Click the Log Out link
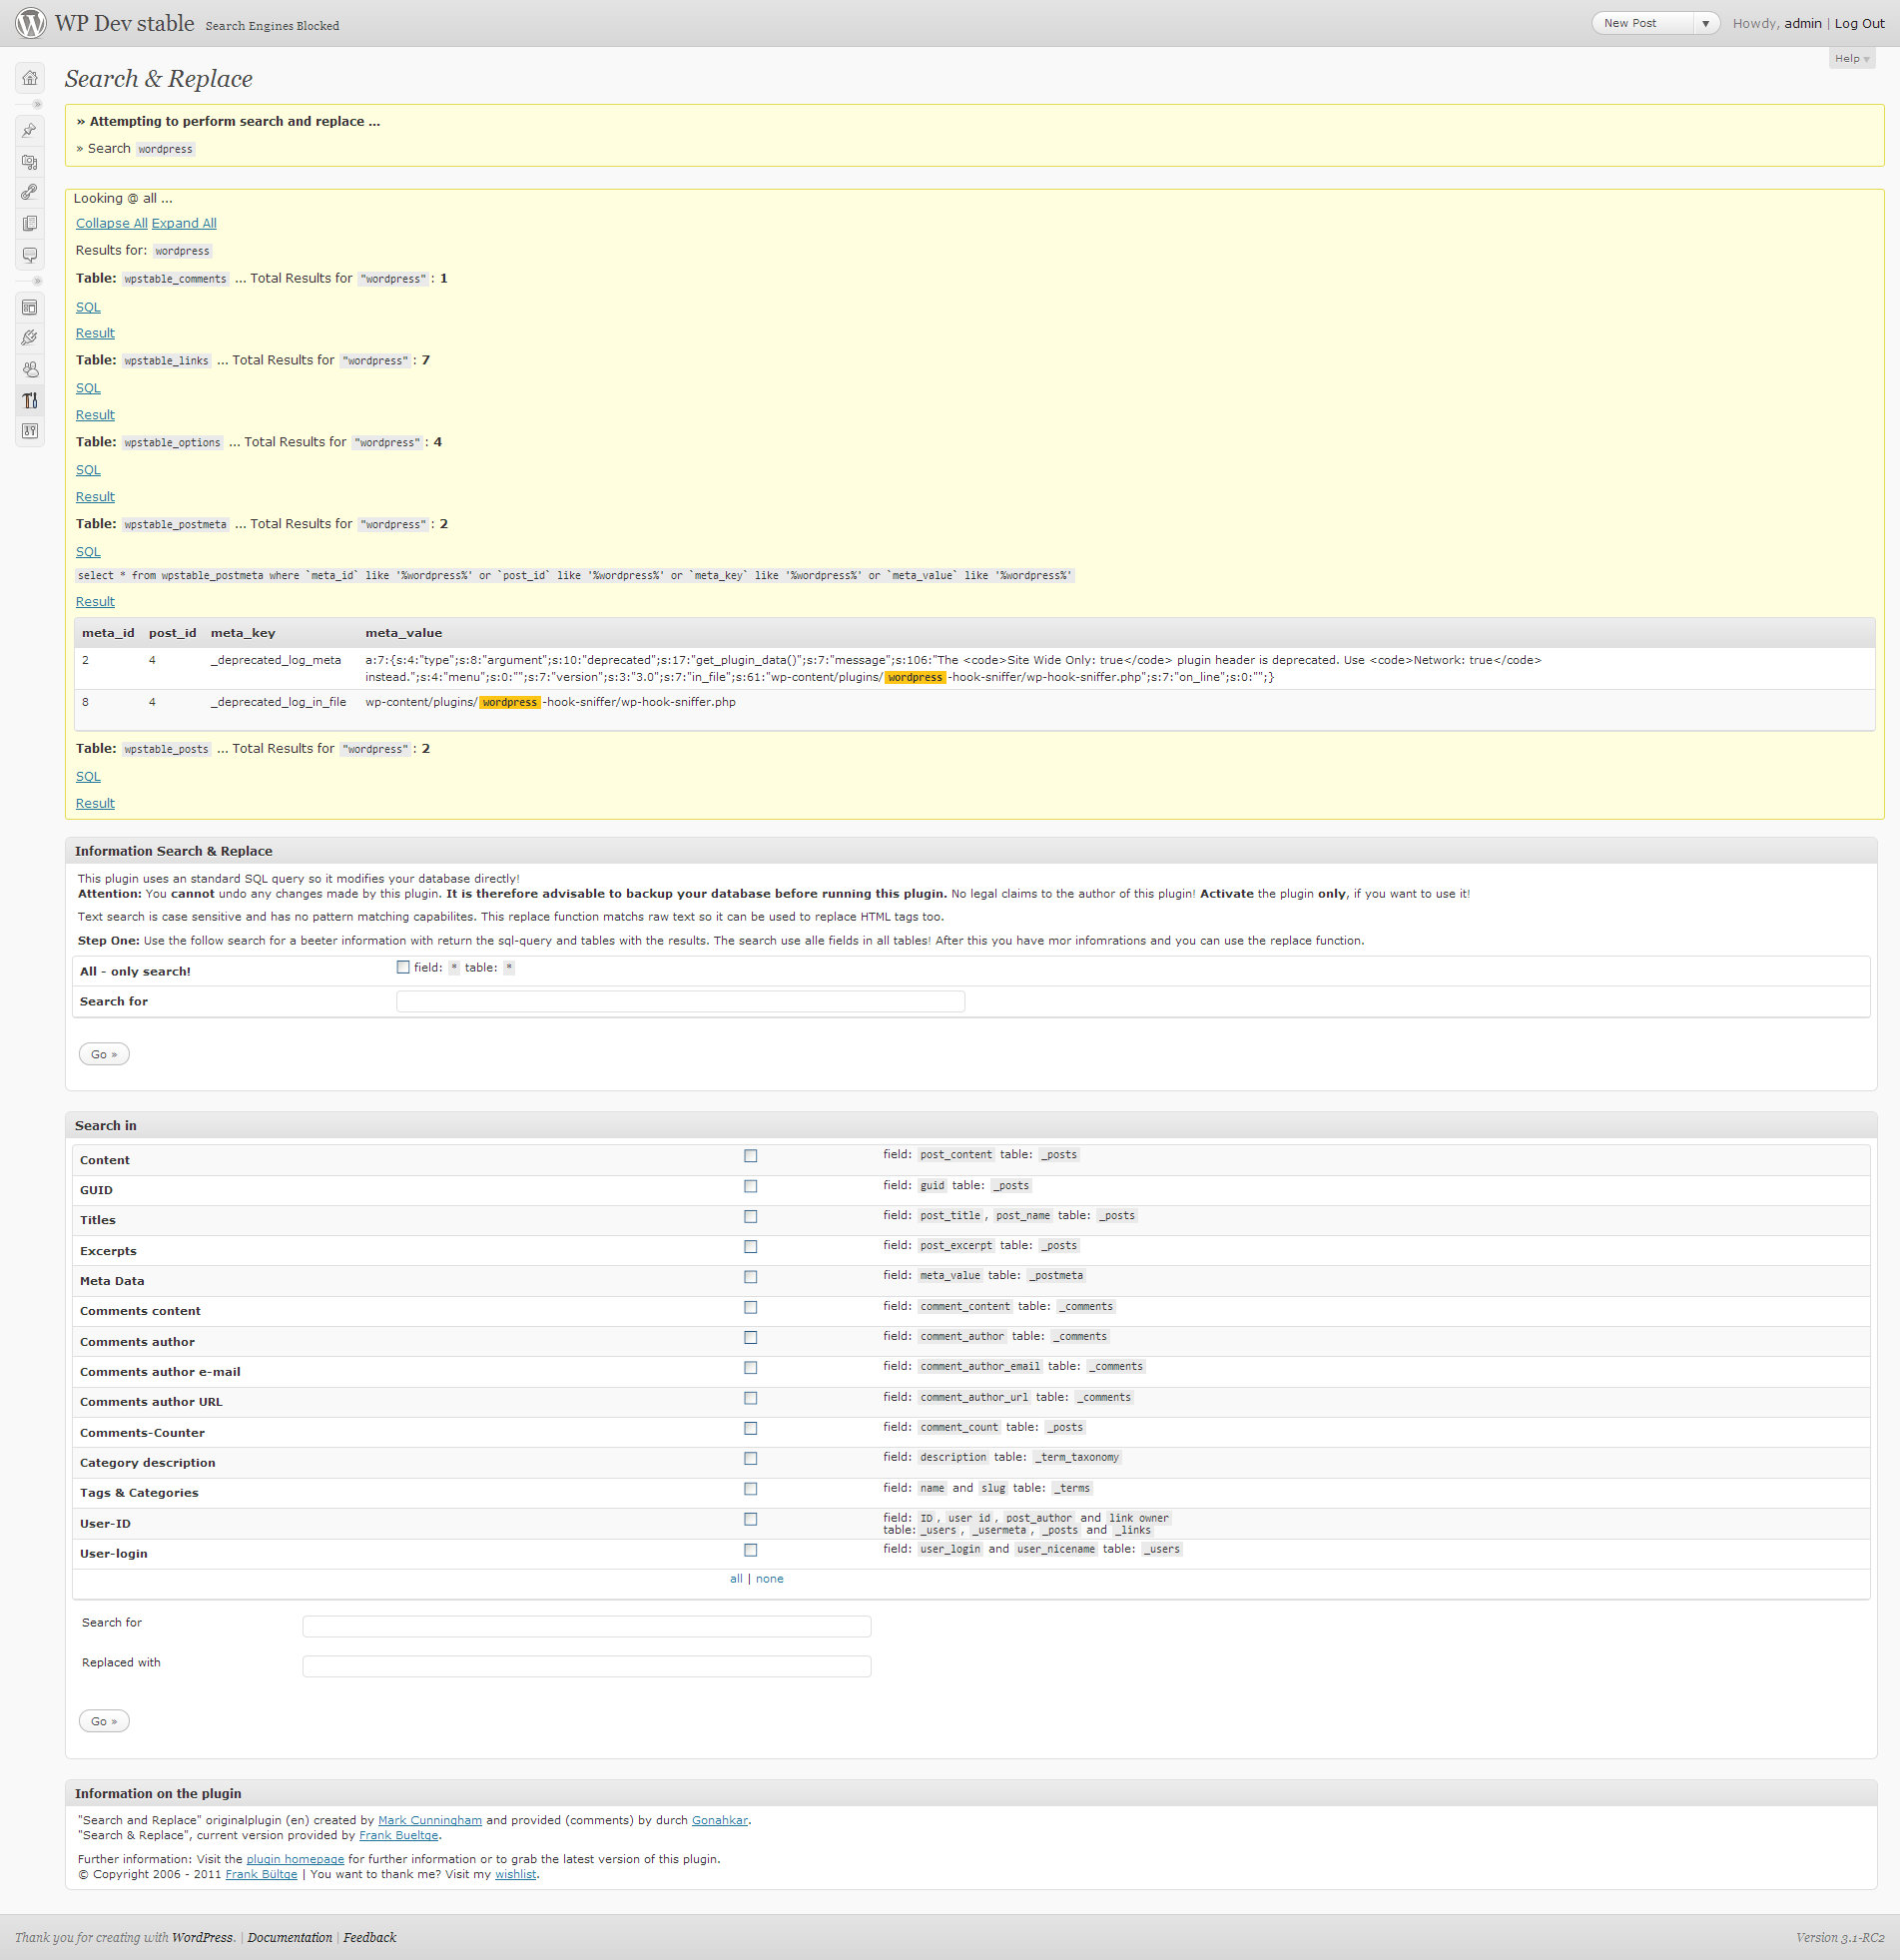This screenshot has height=1960, width=1900. click(x=1859, y=23)
